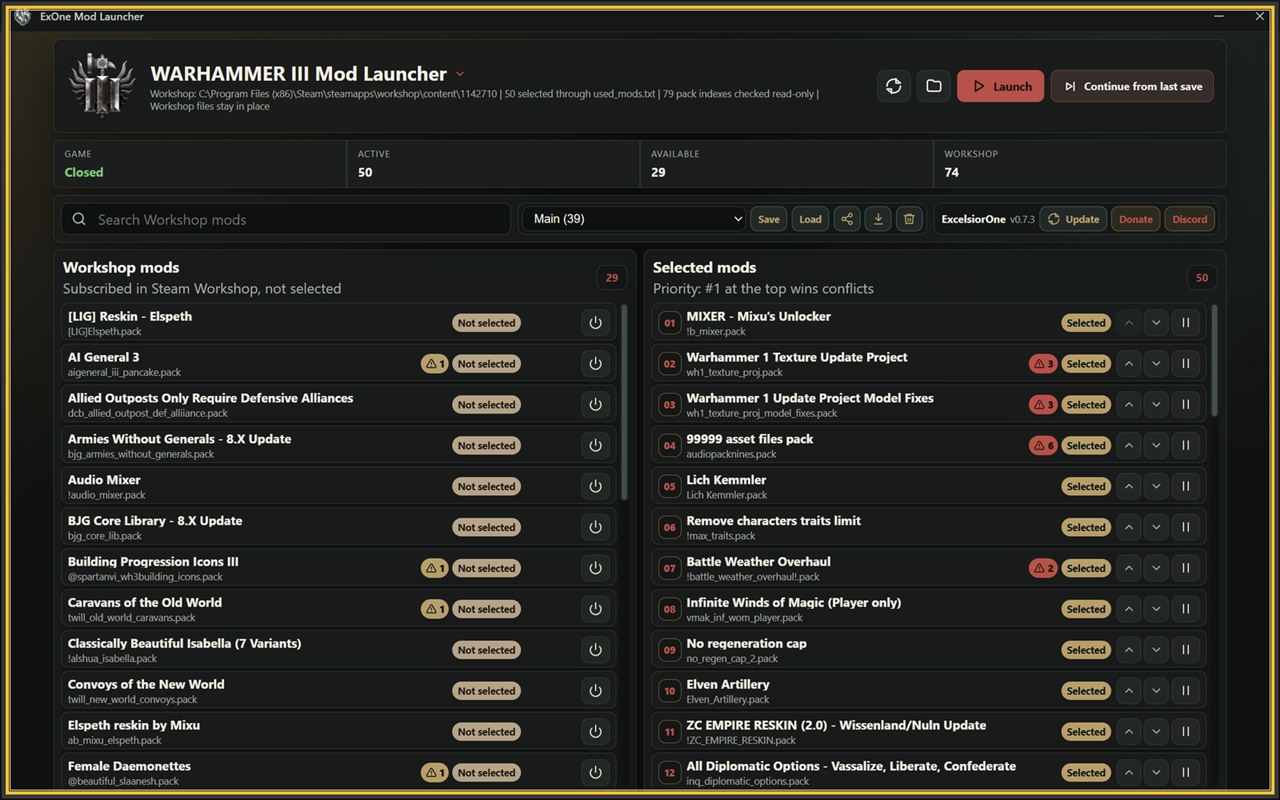Open the game switcher chevron beside title
1280x800 pixels.
(460, 74)
